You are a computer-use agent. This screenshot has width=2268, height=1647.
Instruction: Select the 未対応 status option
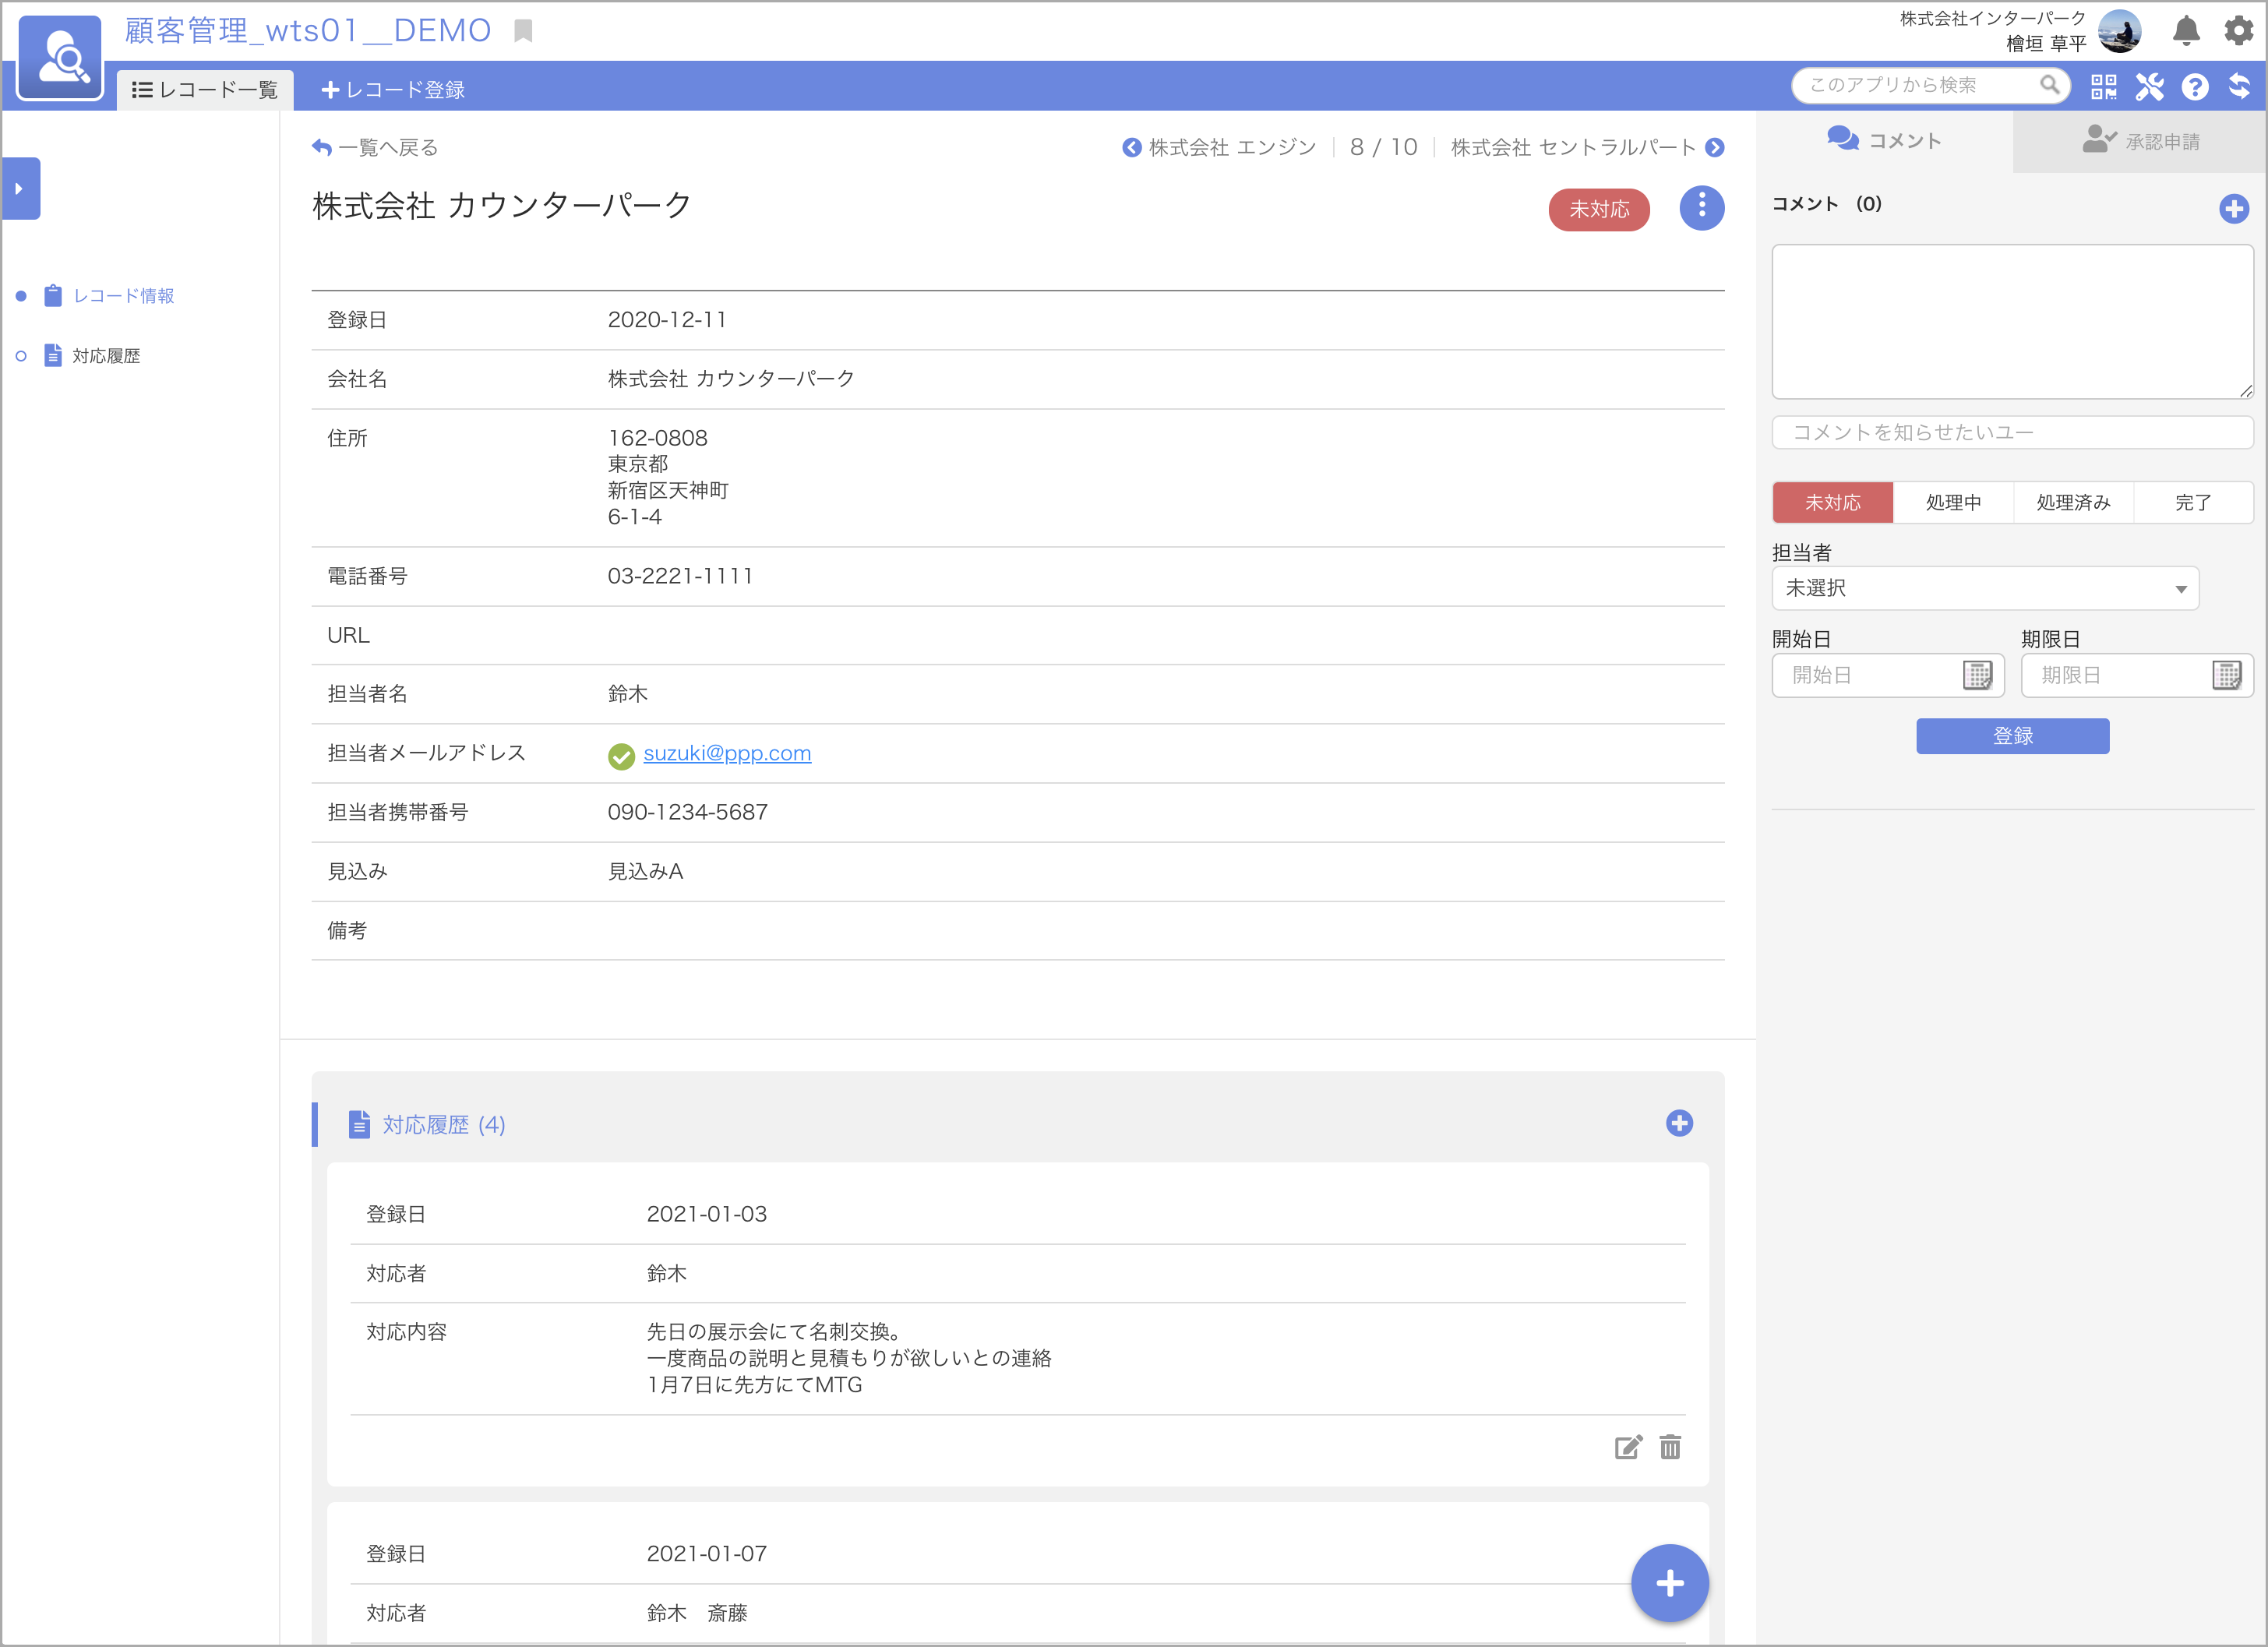pyautogui.click(x=1832, y=502)
